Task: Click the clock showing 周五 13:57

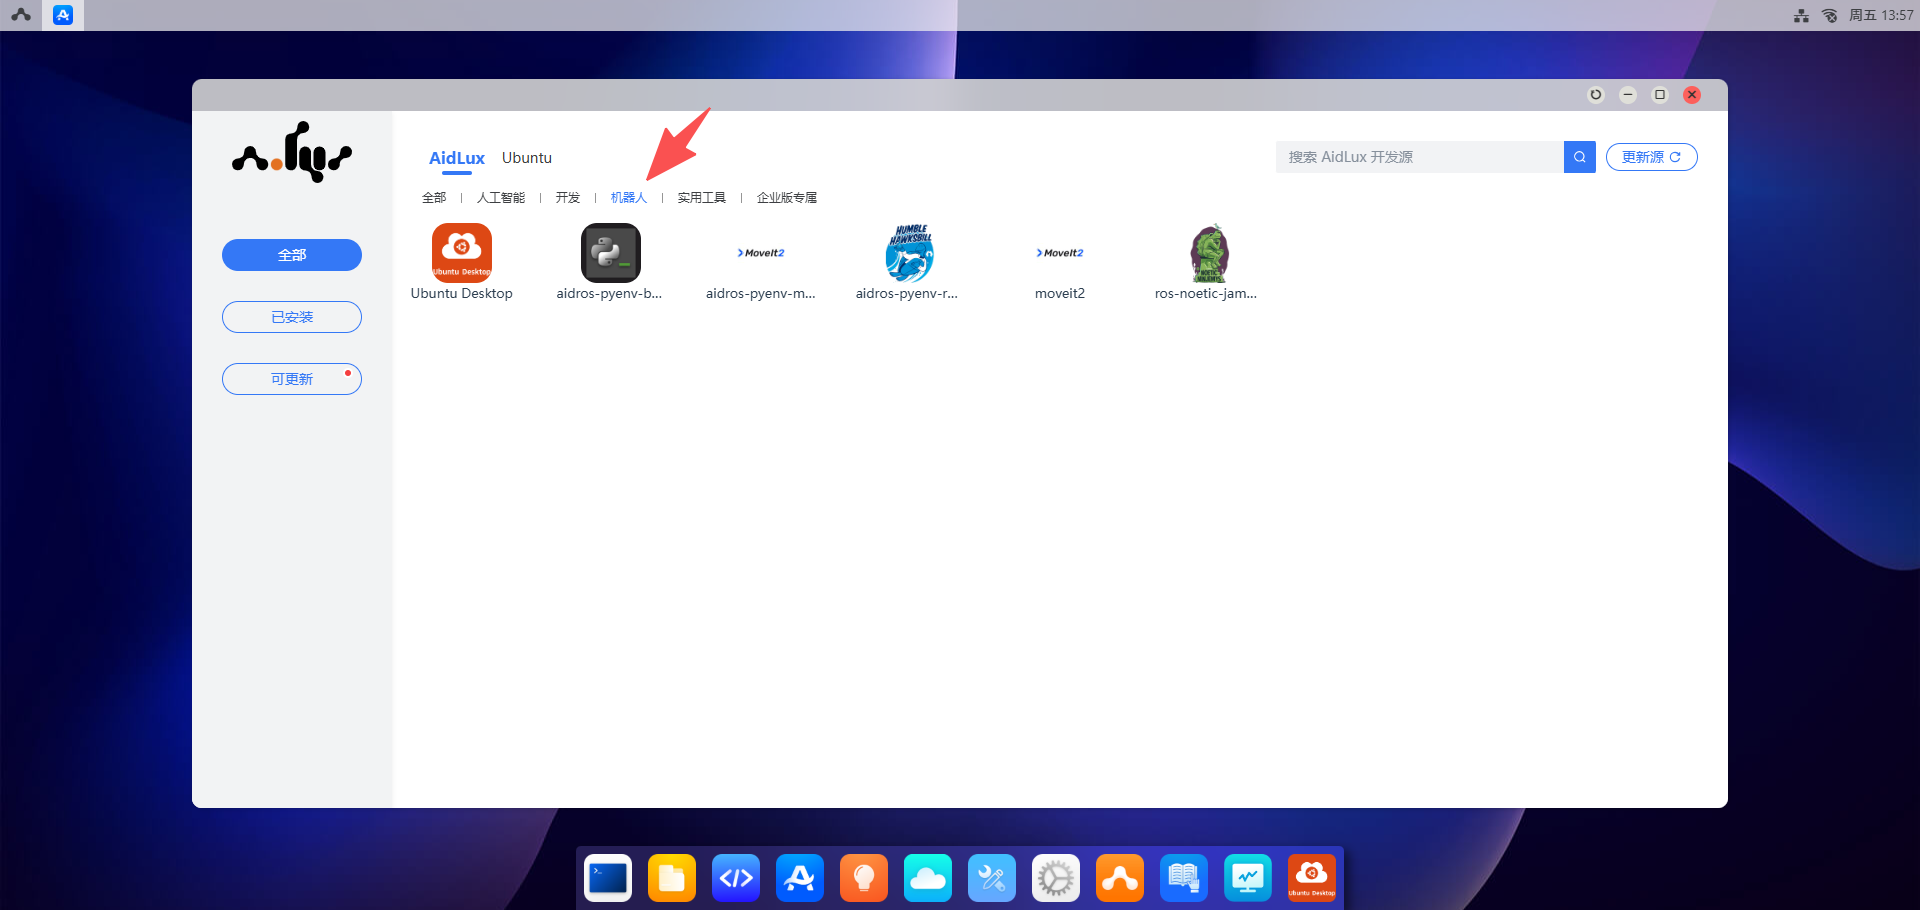Action: pos(1881,15)
